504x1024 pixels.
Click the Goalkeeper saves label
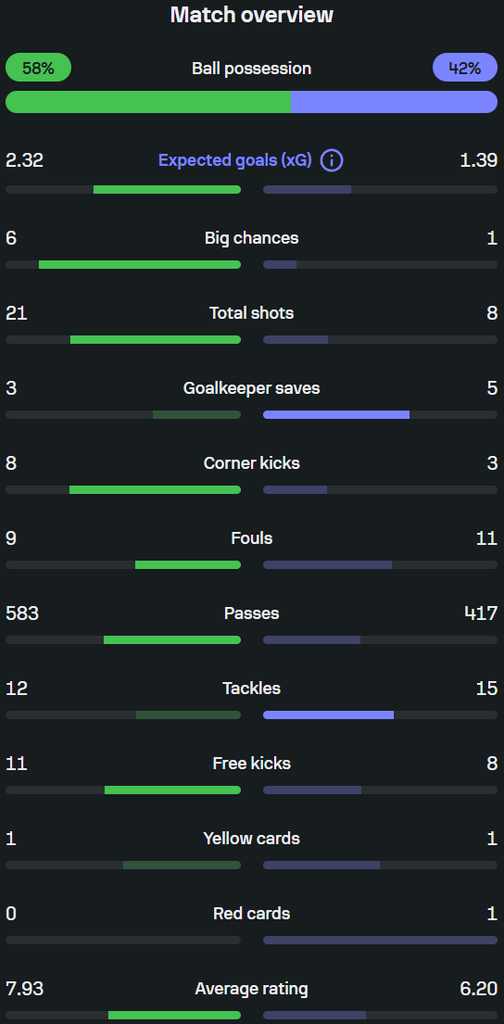point(251,389)
